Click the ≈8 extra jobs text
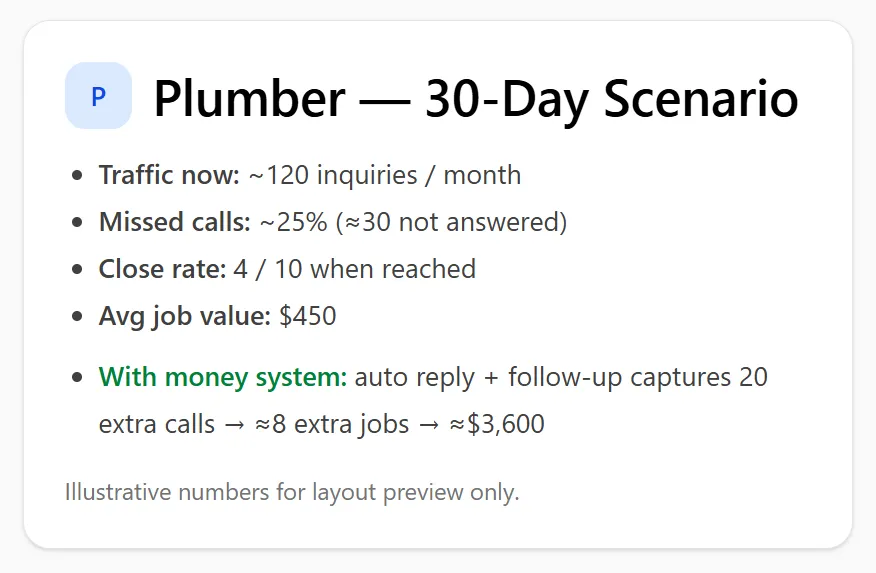This screenshot has height=573, width=876. [332, 424]
